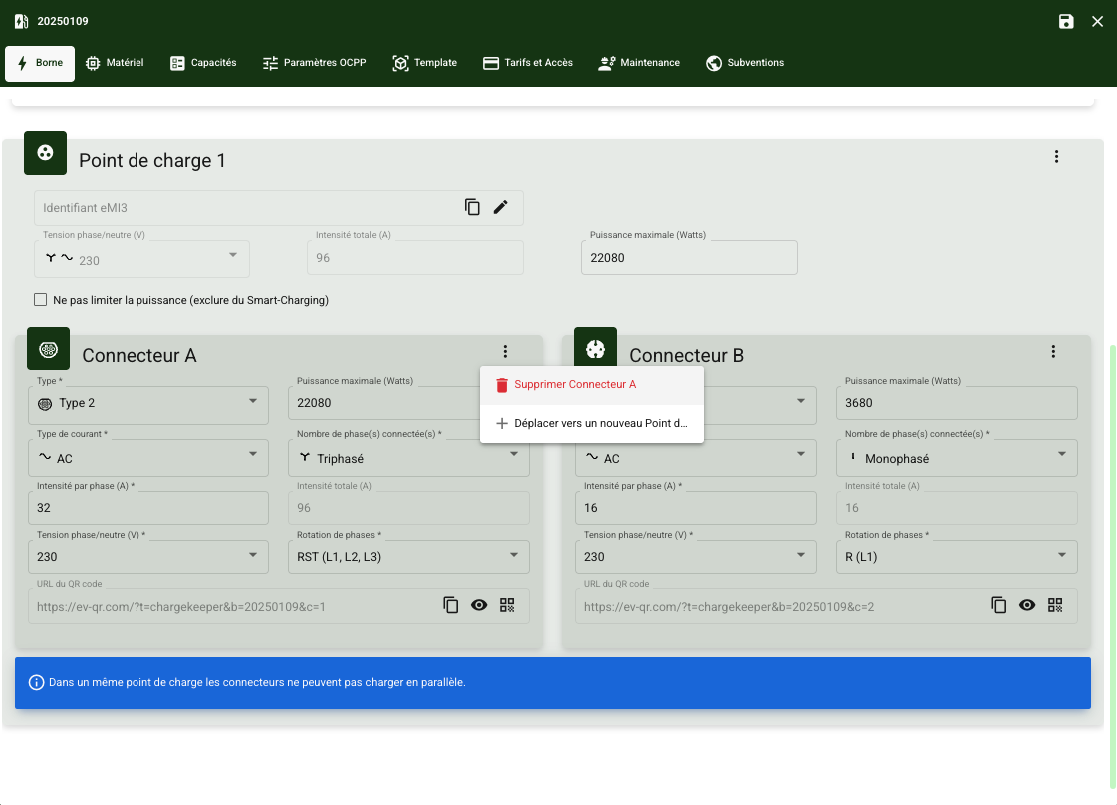Preview Connecteur A QR URL with eye icon

[479, 605]
